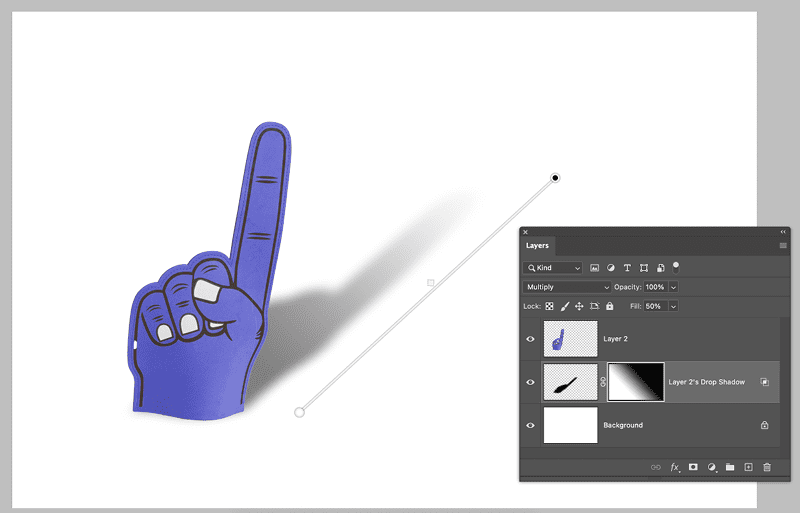Lock artboard nesting icon
The width and height of the screenshot is (800, 513).
[594, 306]
